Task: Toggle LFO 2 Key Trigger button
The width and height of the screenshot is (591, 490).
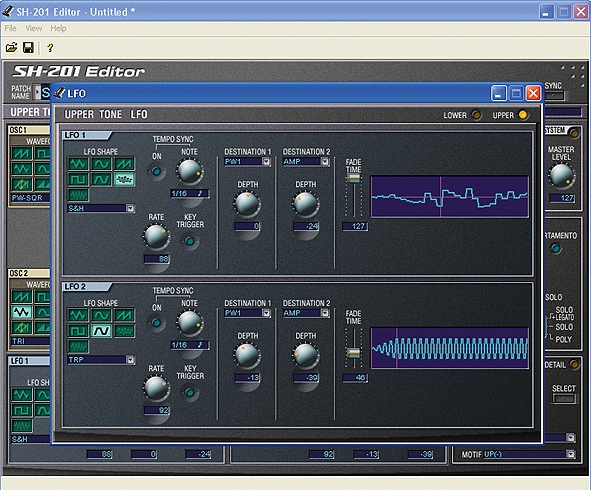Action: click(190, 392)
